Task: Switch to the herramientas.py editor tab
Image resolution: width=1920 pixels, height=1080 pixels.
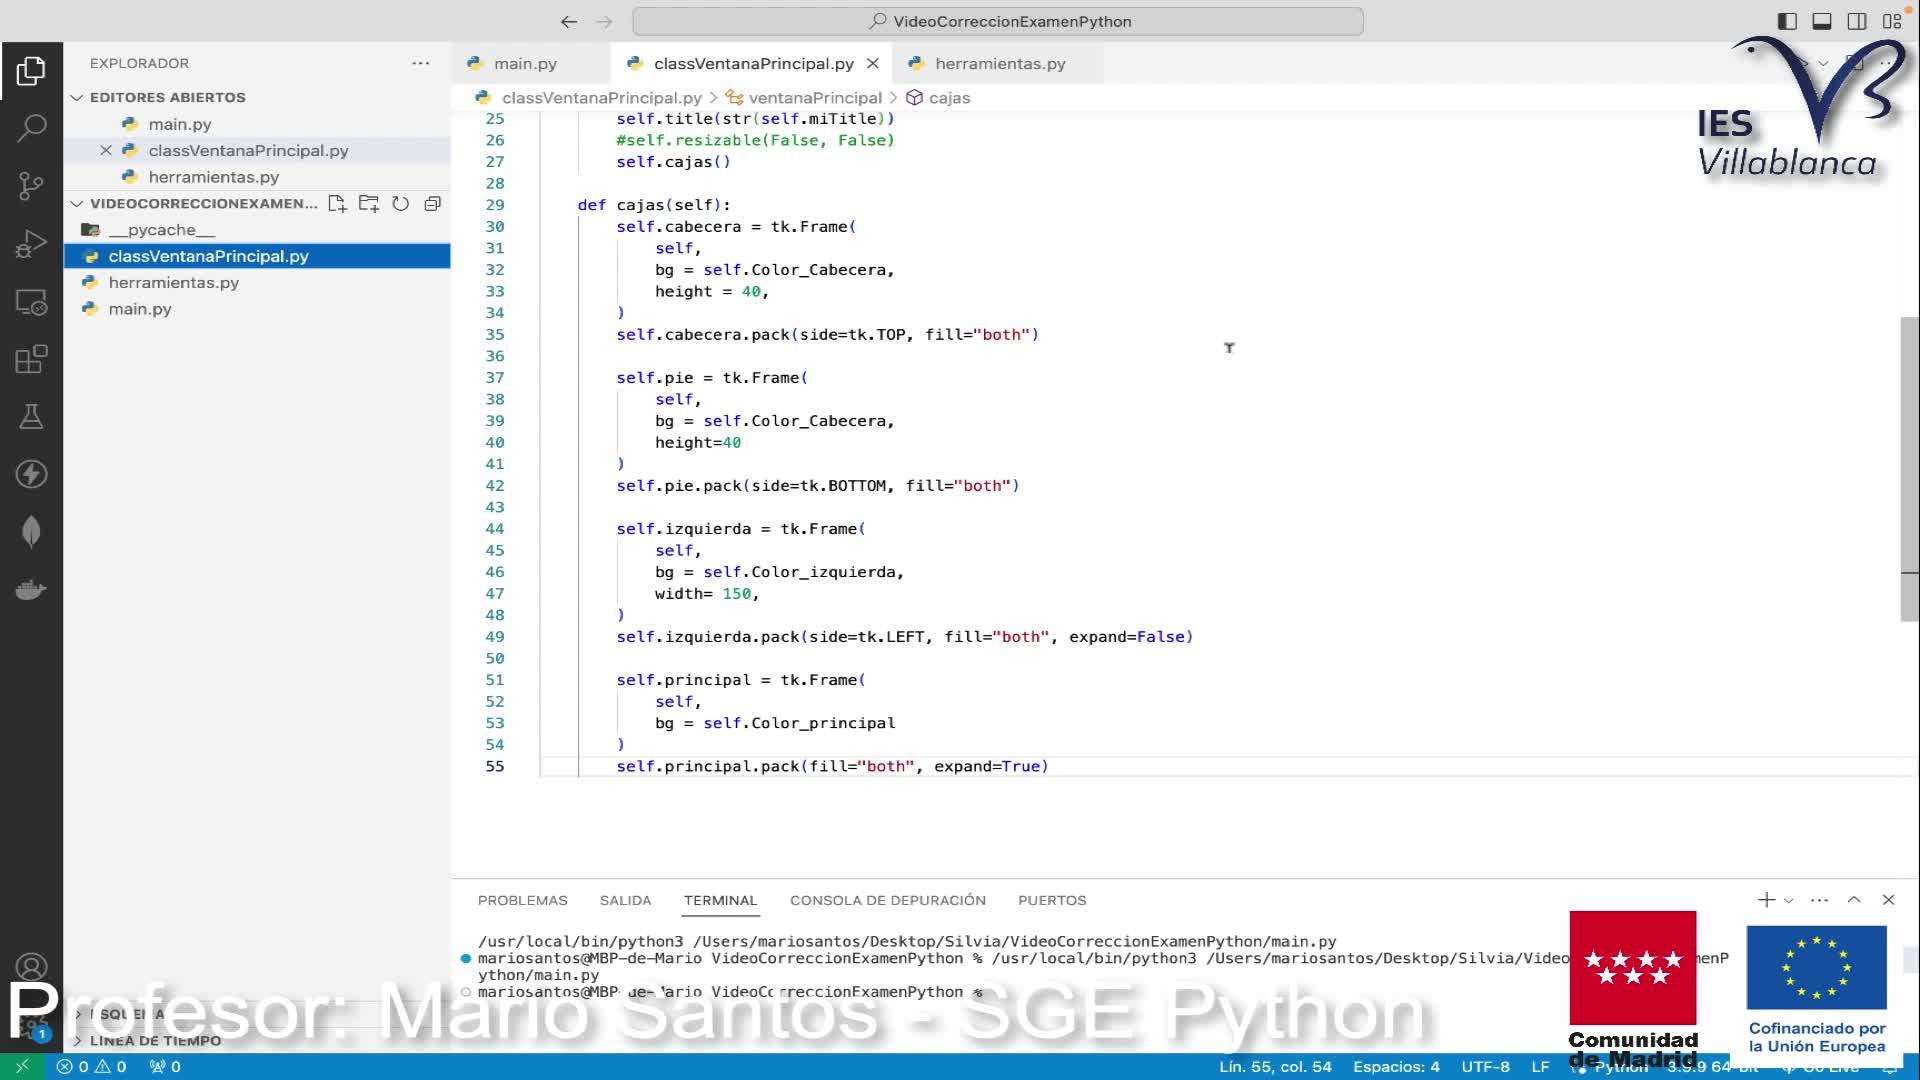Action: [999, 64]
